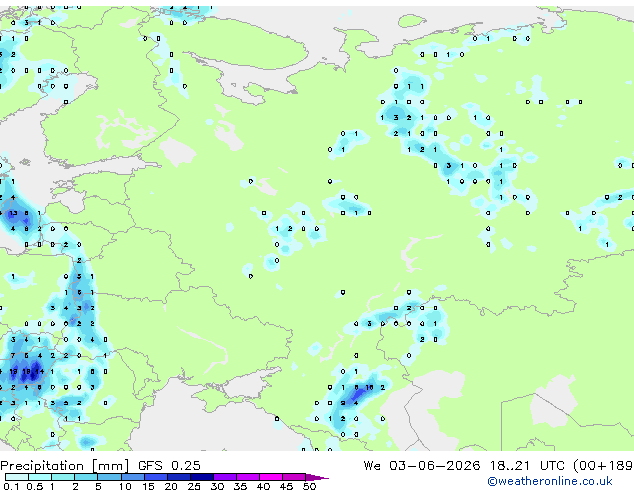Viewport: 634px width, 490px height.
Task: Pick the dark blue swatch between 25 and 30 mm
Action: coord(202,477)
